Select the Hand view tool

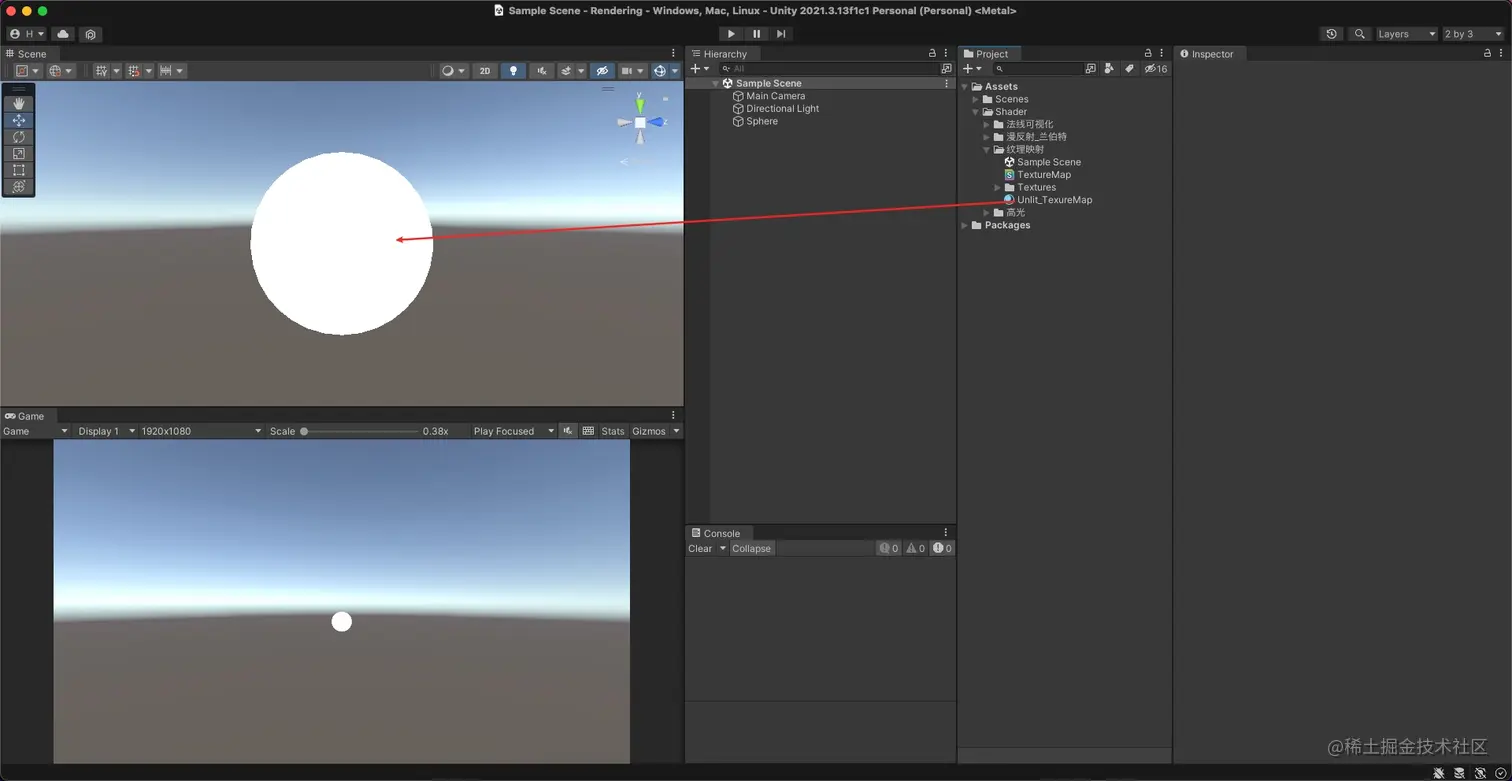(18, 104)
